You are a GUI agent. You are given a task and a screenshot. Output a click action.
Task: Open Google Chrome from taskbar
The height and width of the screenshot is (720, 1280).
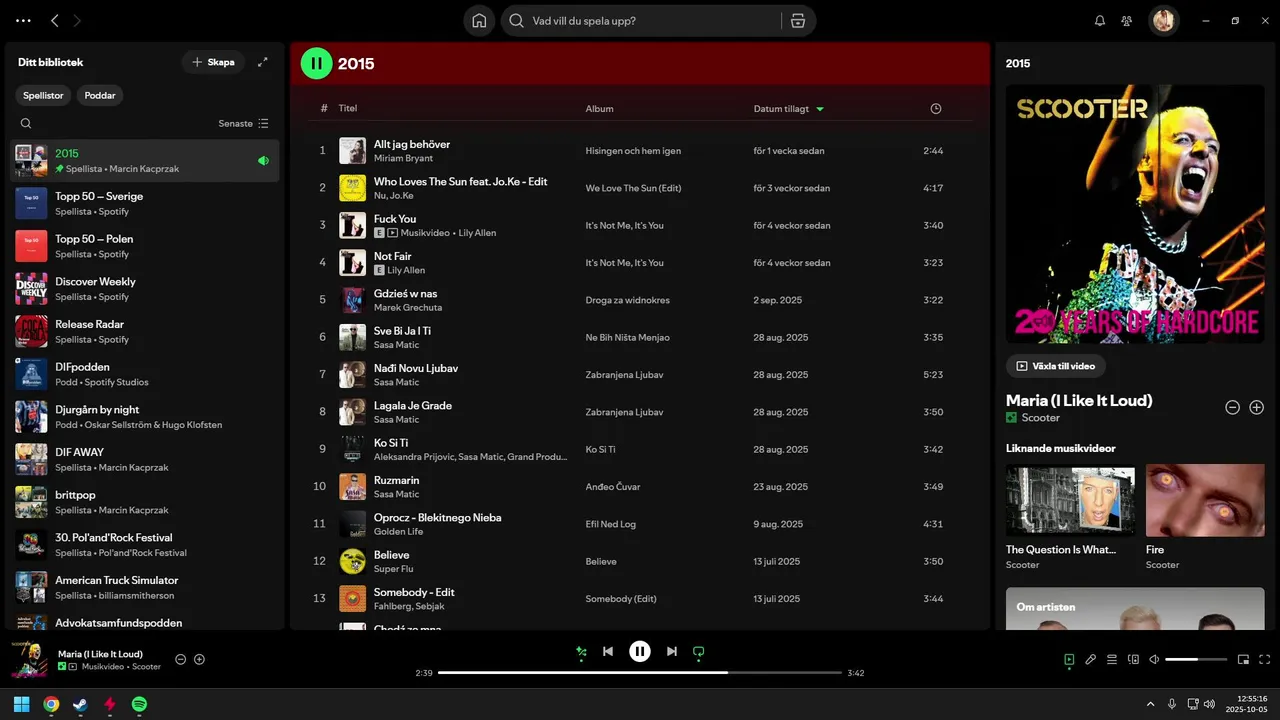51,704
